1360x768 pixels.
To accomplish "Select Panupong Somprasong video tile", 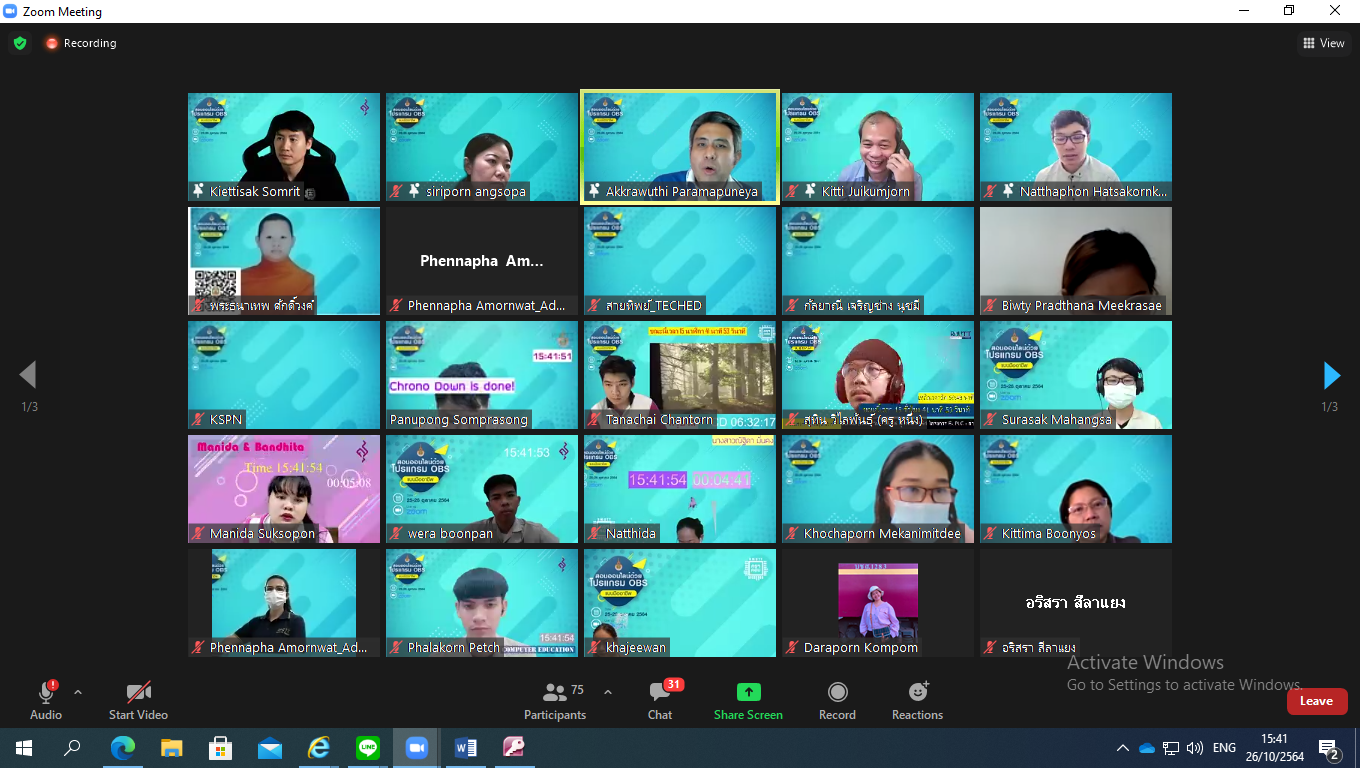I will (x=482, y=375).
